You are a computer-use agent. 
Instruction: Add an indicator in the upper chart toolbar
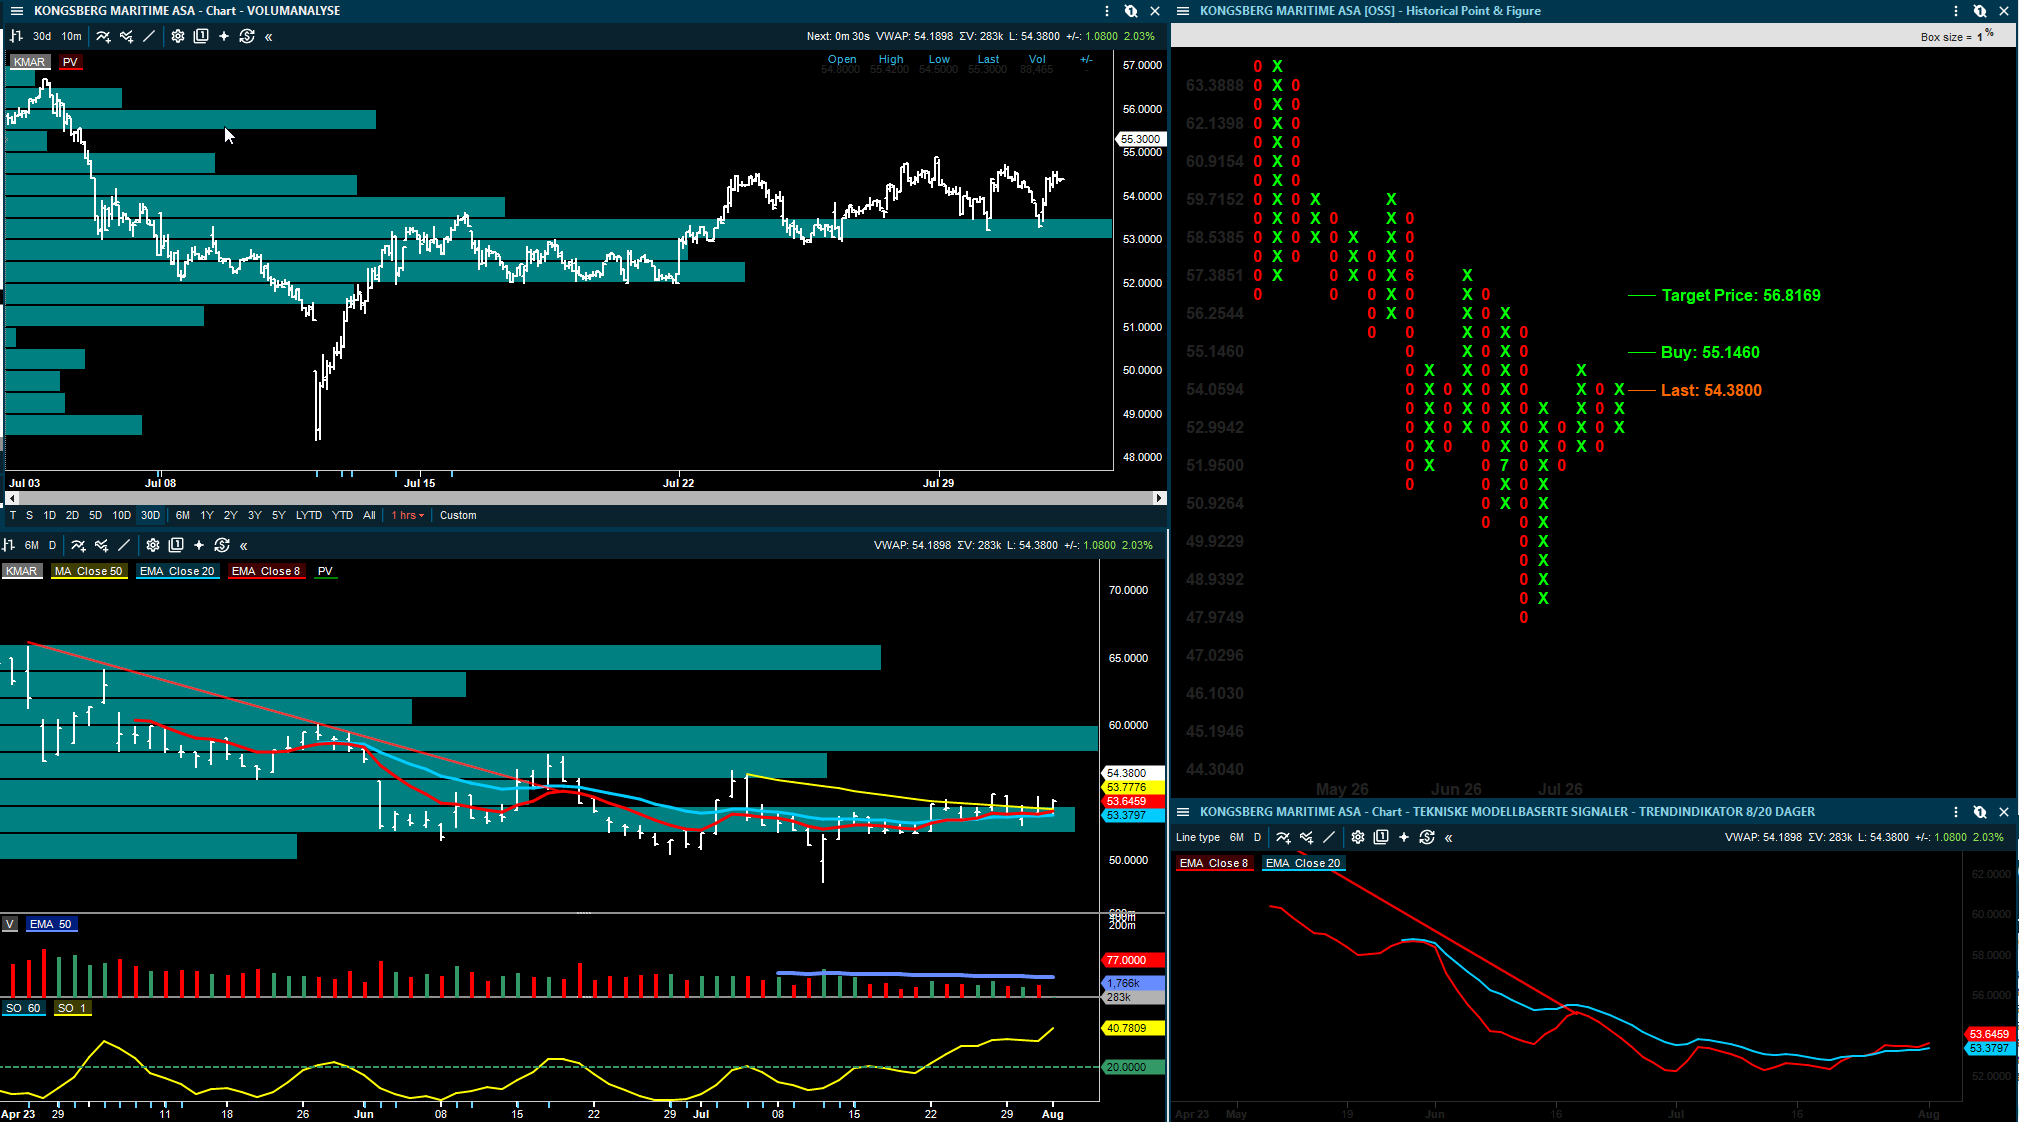tap(103, 36)
